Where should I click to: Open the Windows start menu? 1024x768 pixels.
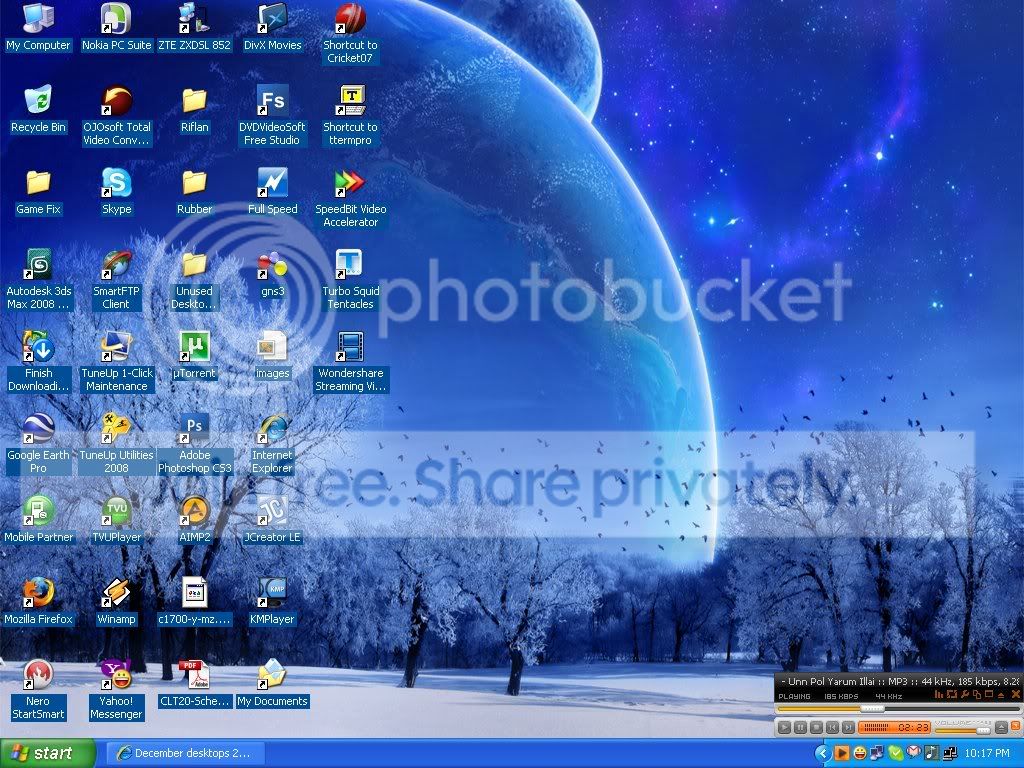tap(48, 754)
